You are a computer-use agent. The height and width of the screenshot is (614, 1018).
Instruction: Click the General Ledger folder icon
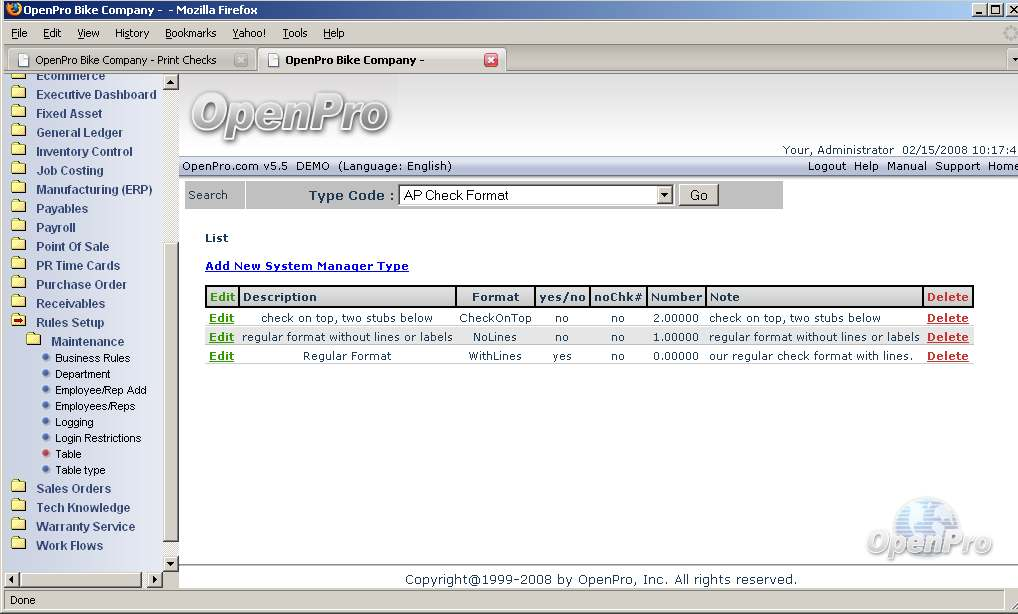[x=18, y=132]
